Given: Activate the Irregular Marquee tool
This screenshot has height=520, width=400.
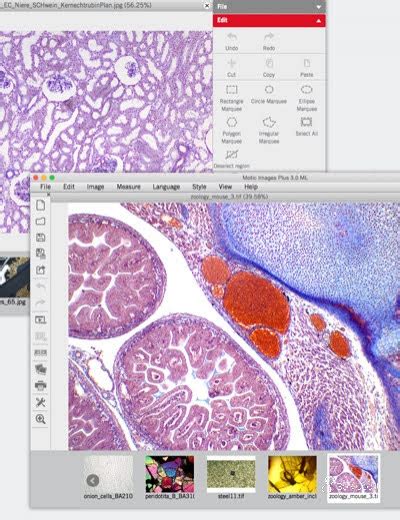Looking at the screenshot, I should [269, 130].
